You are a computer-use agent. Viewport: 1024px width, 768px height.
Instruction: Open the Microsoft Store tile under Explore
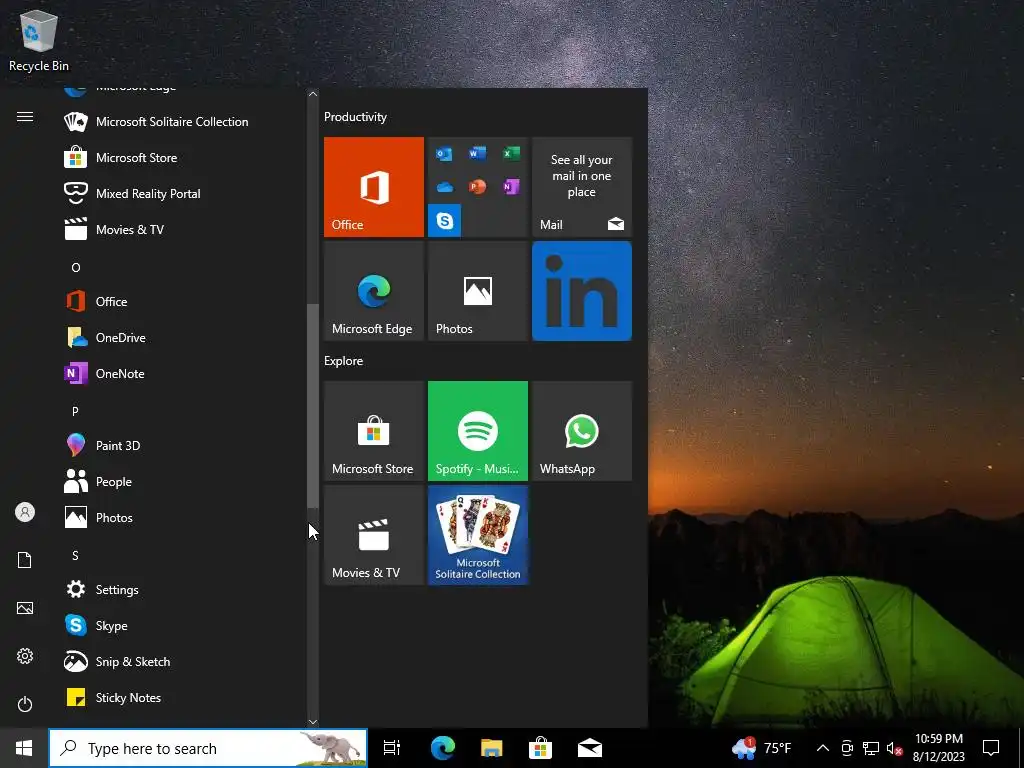(x=374, y=431)
